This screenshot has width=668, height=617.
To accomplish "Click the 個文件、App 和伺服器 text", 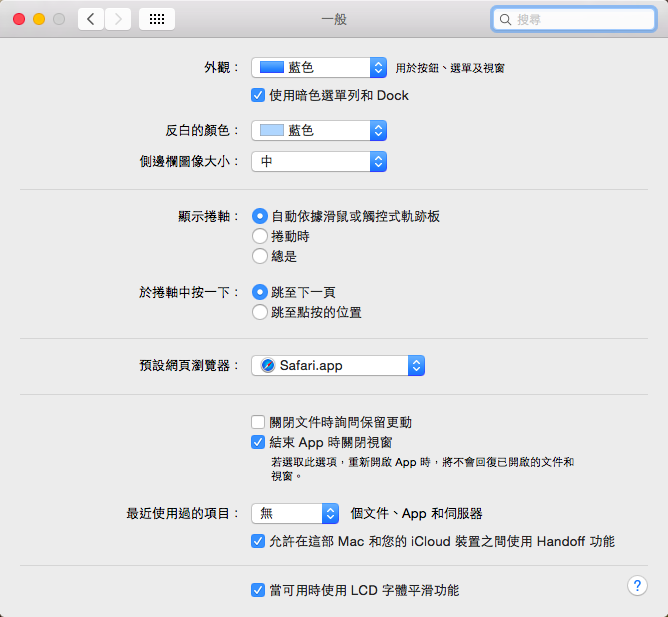I will click(x=416, y=513).
